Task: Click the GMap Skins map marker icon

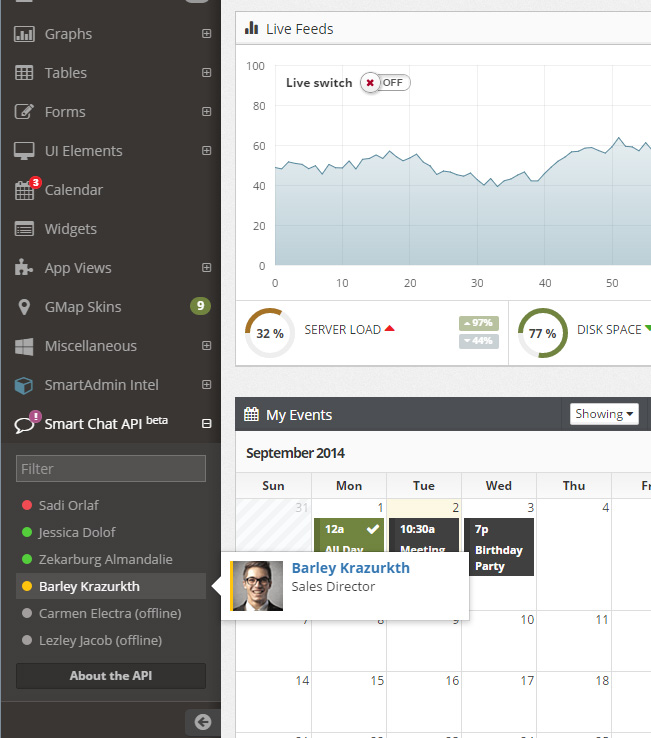Action: [x=24, y=307]
